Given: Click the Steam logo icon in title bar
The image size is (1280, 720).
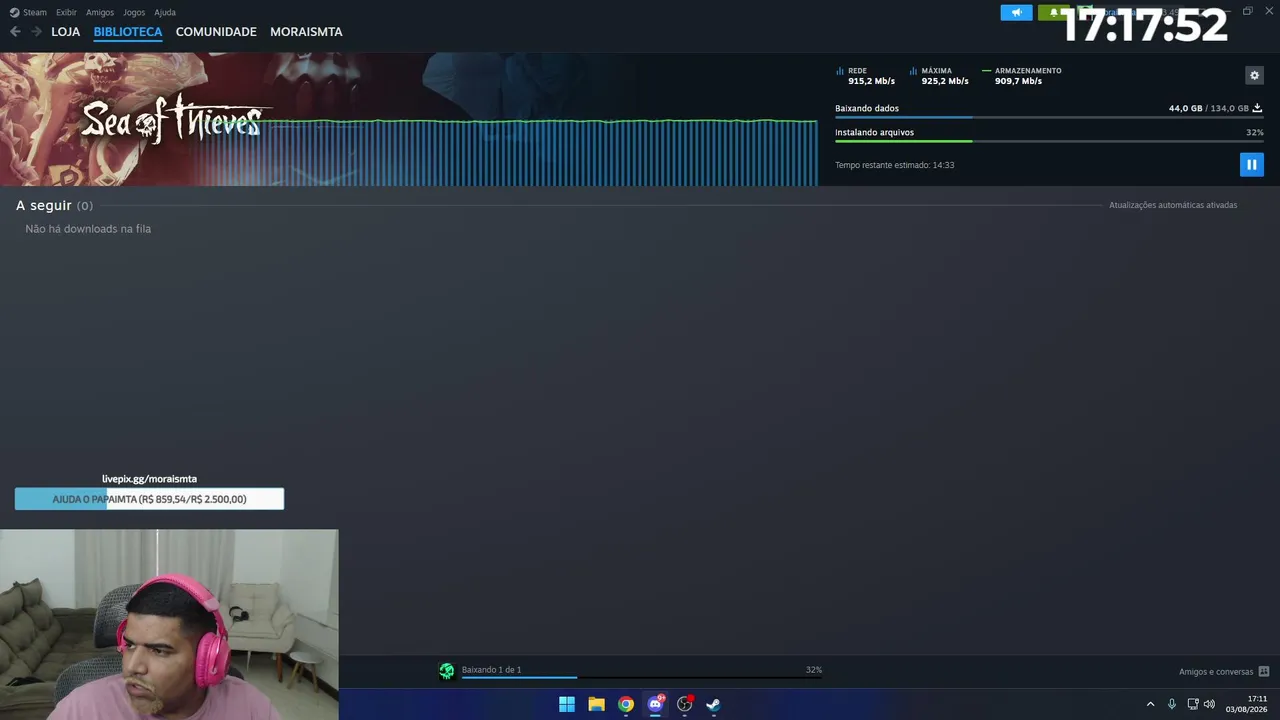Looking at the screenshot, I should 14,13.
